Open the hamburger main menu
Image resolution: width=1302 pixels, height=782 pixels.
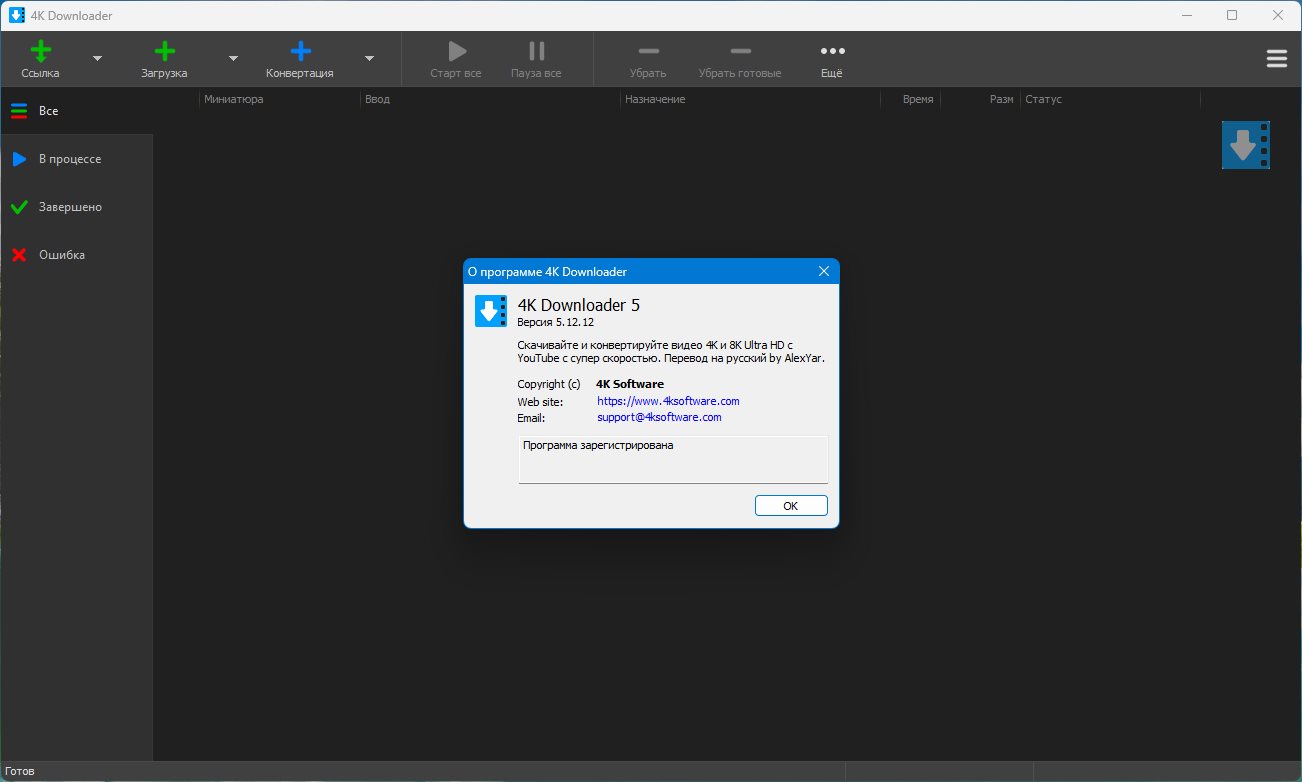click(x=1277, y=59)
